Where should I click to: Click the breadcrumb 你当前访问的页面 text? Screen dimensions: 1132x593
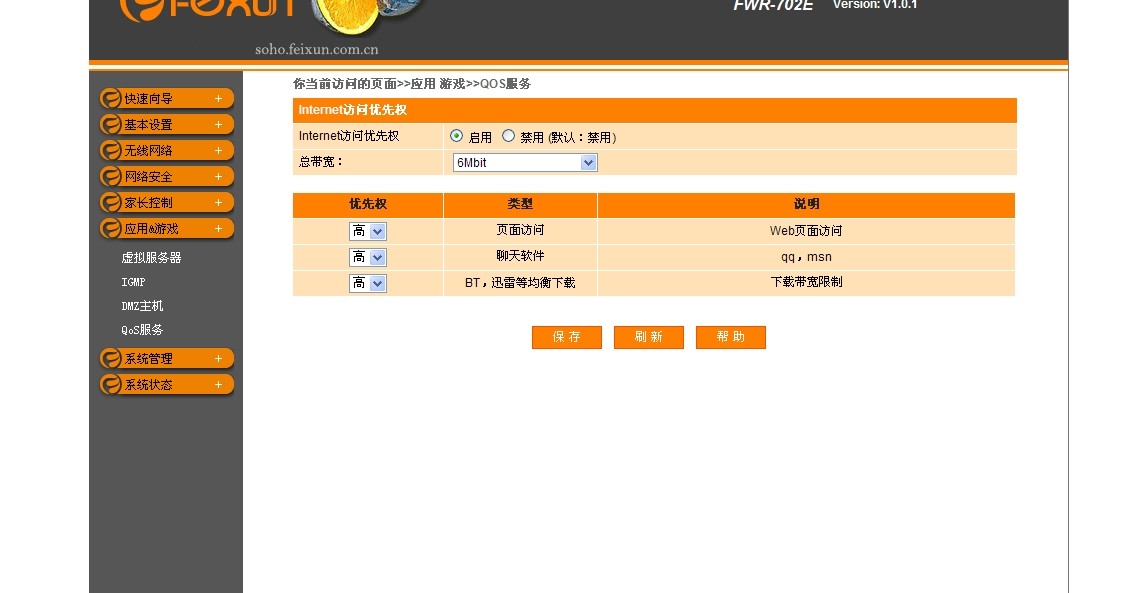tap(344, 84)
